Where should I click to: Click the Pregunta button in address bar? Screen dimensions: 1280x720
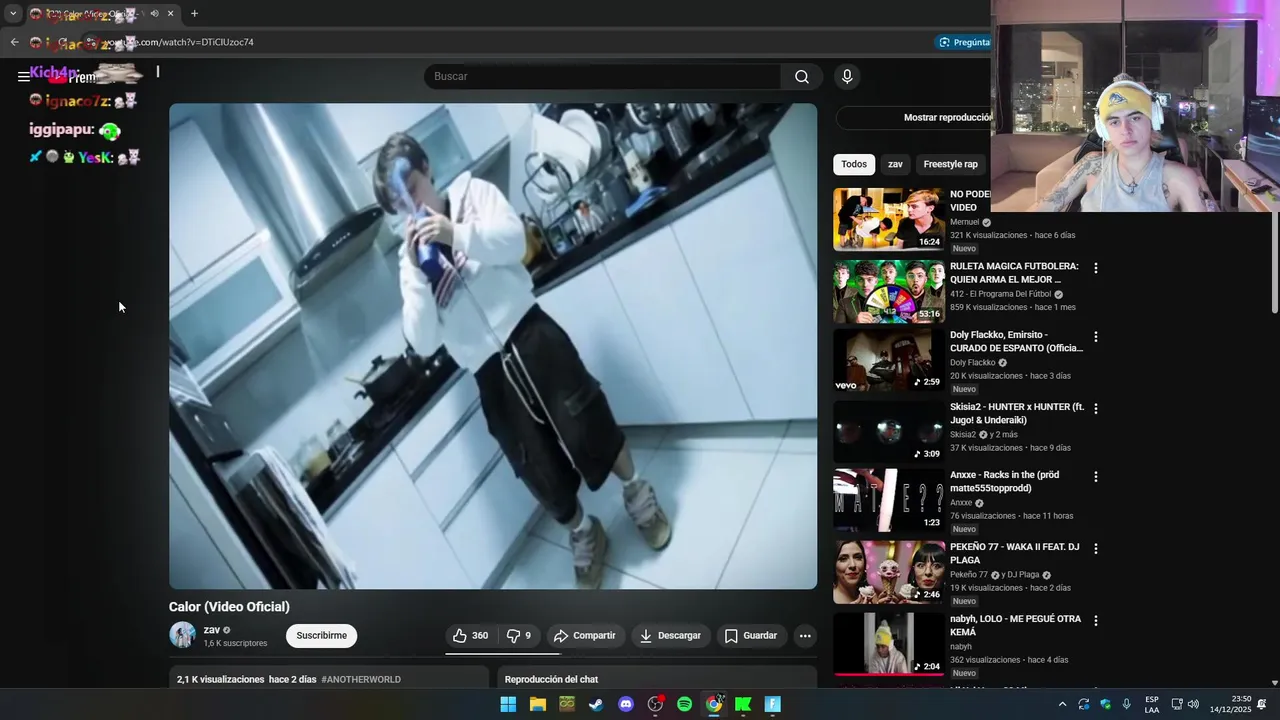click(965, 42)
